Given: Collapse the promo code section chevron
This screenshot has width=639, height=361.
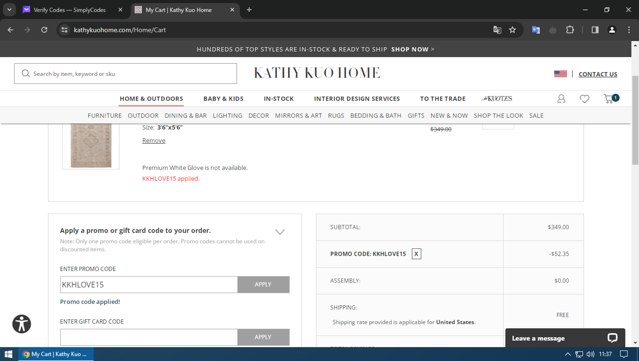Looking at the screenshot, I should click(x=280, y=232).
